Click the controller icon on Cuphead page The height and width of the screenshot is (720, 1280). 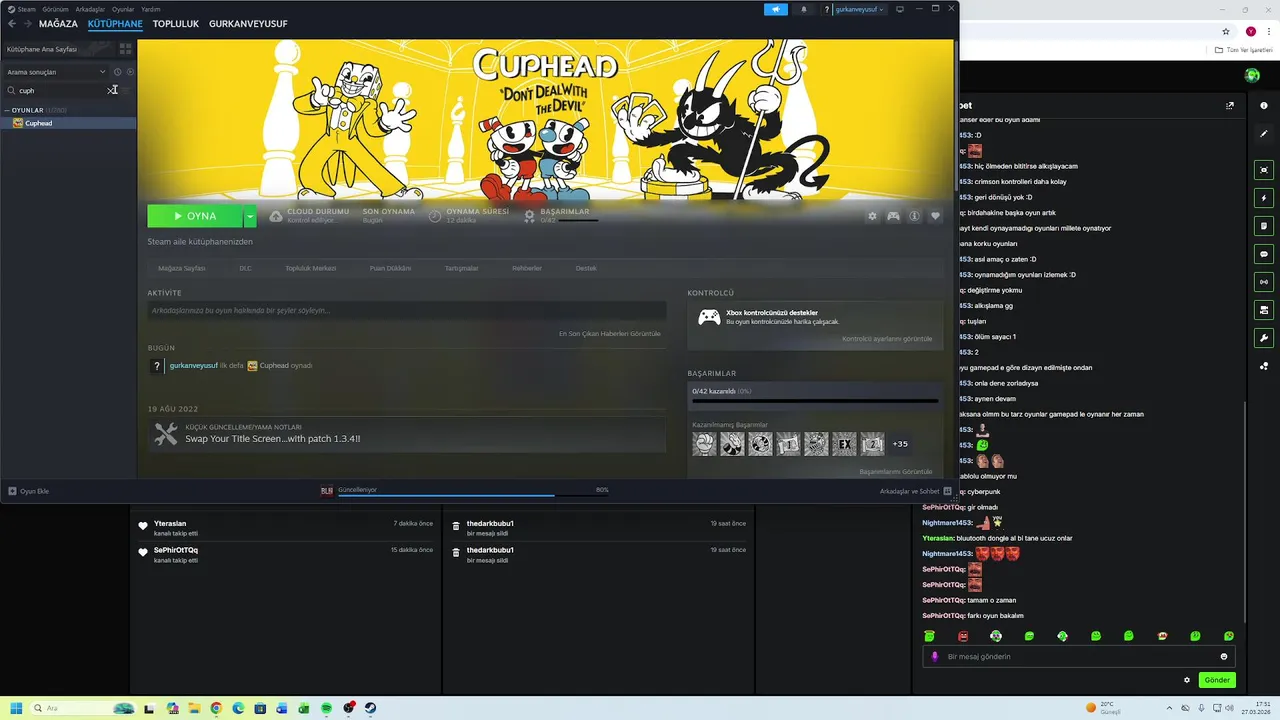893,216
